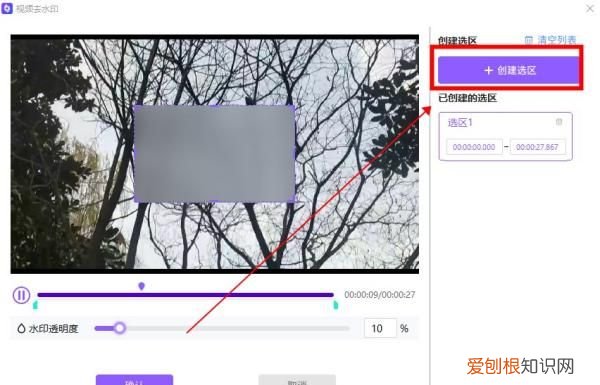Click the opacity percentage field showing 10

point(379,328)
